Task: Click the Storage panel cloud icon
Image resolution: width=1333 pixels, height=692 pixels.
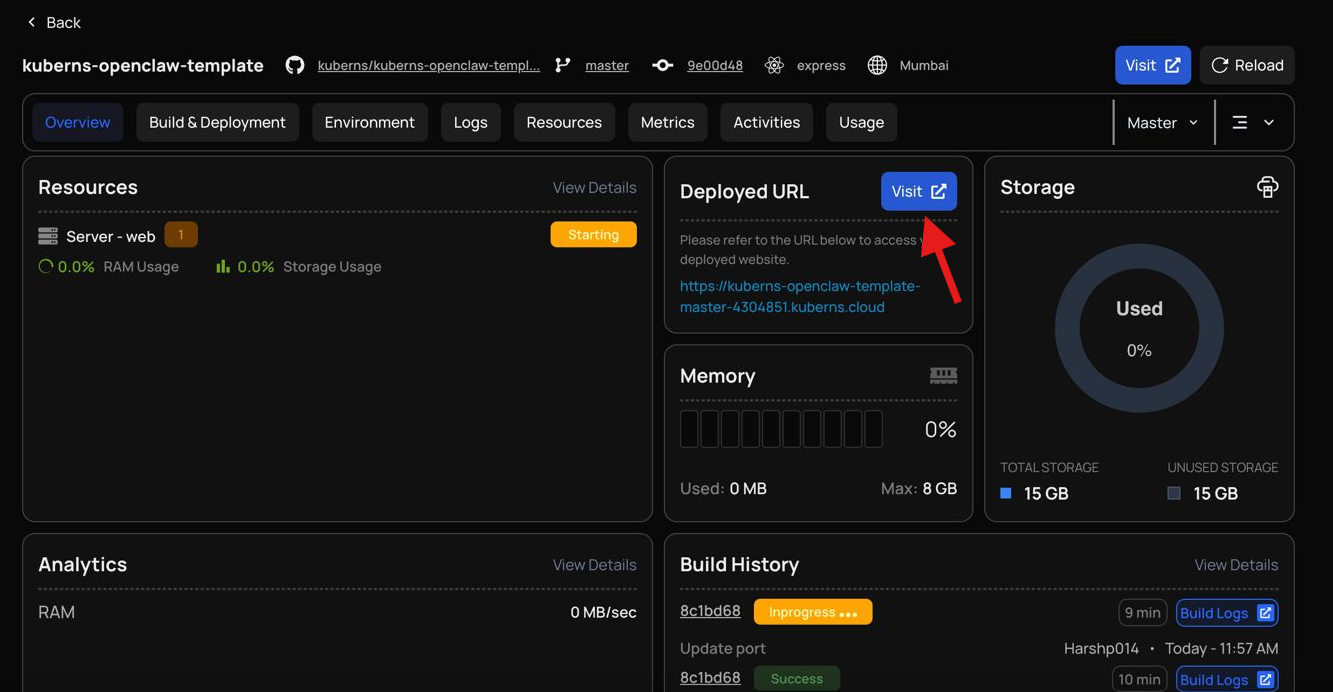Action: pyautogui.click(x=1267, y=187)
